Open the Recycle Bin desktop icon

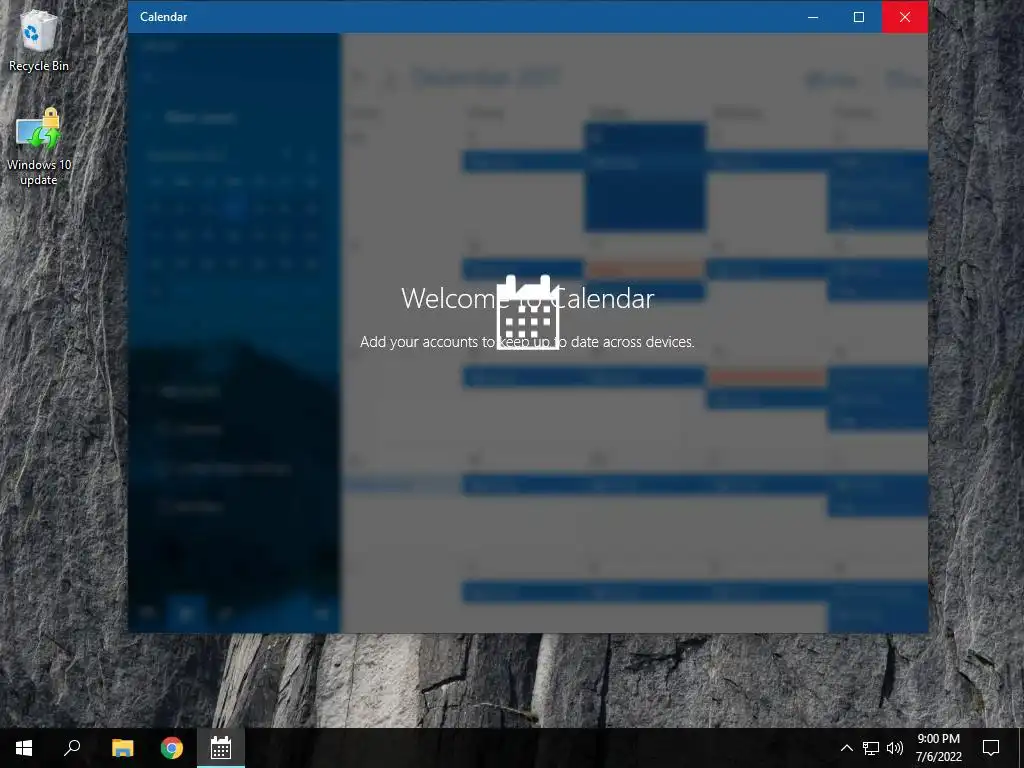point(39,38)
